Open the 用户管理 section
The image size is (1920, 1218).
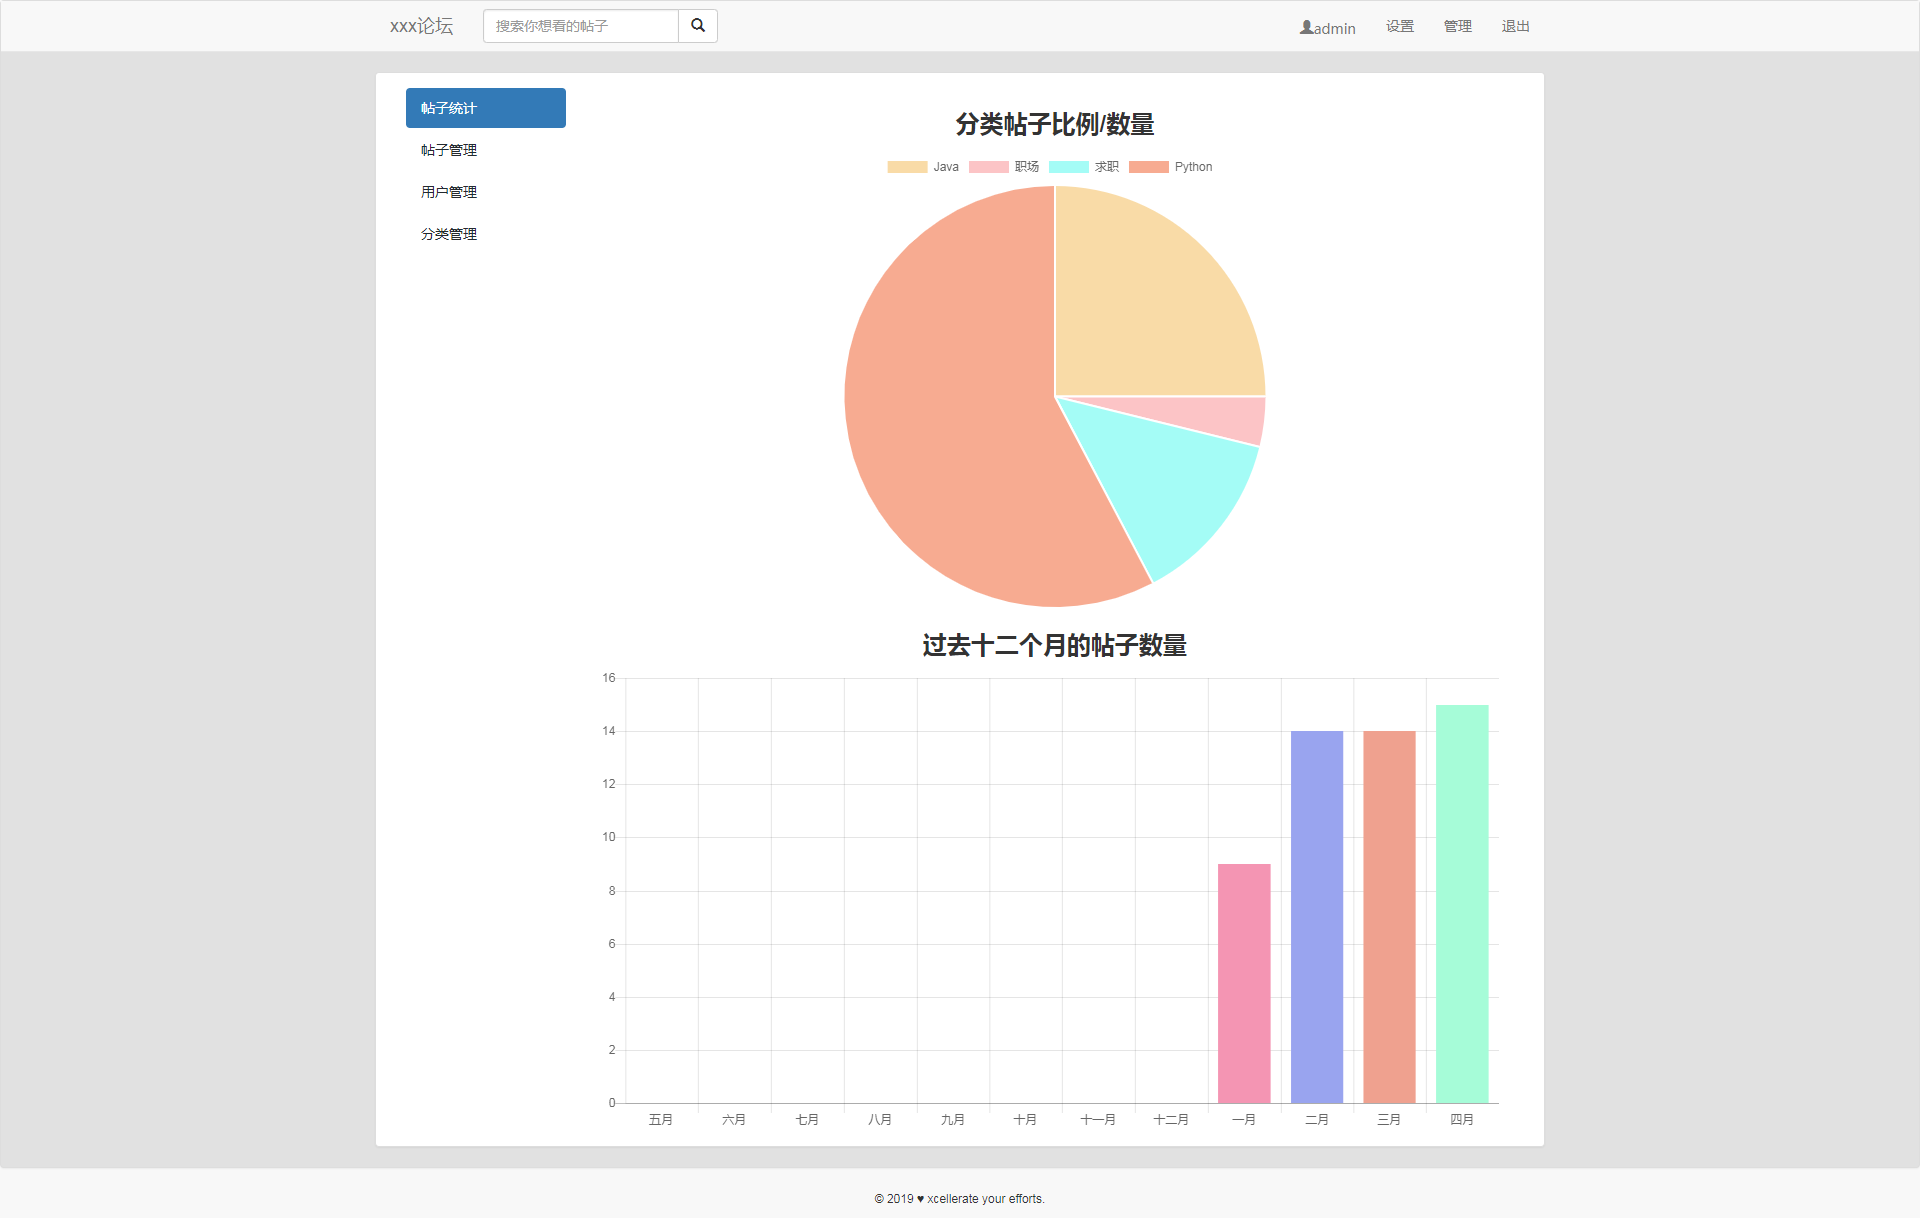tap(448, 192)
